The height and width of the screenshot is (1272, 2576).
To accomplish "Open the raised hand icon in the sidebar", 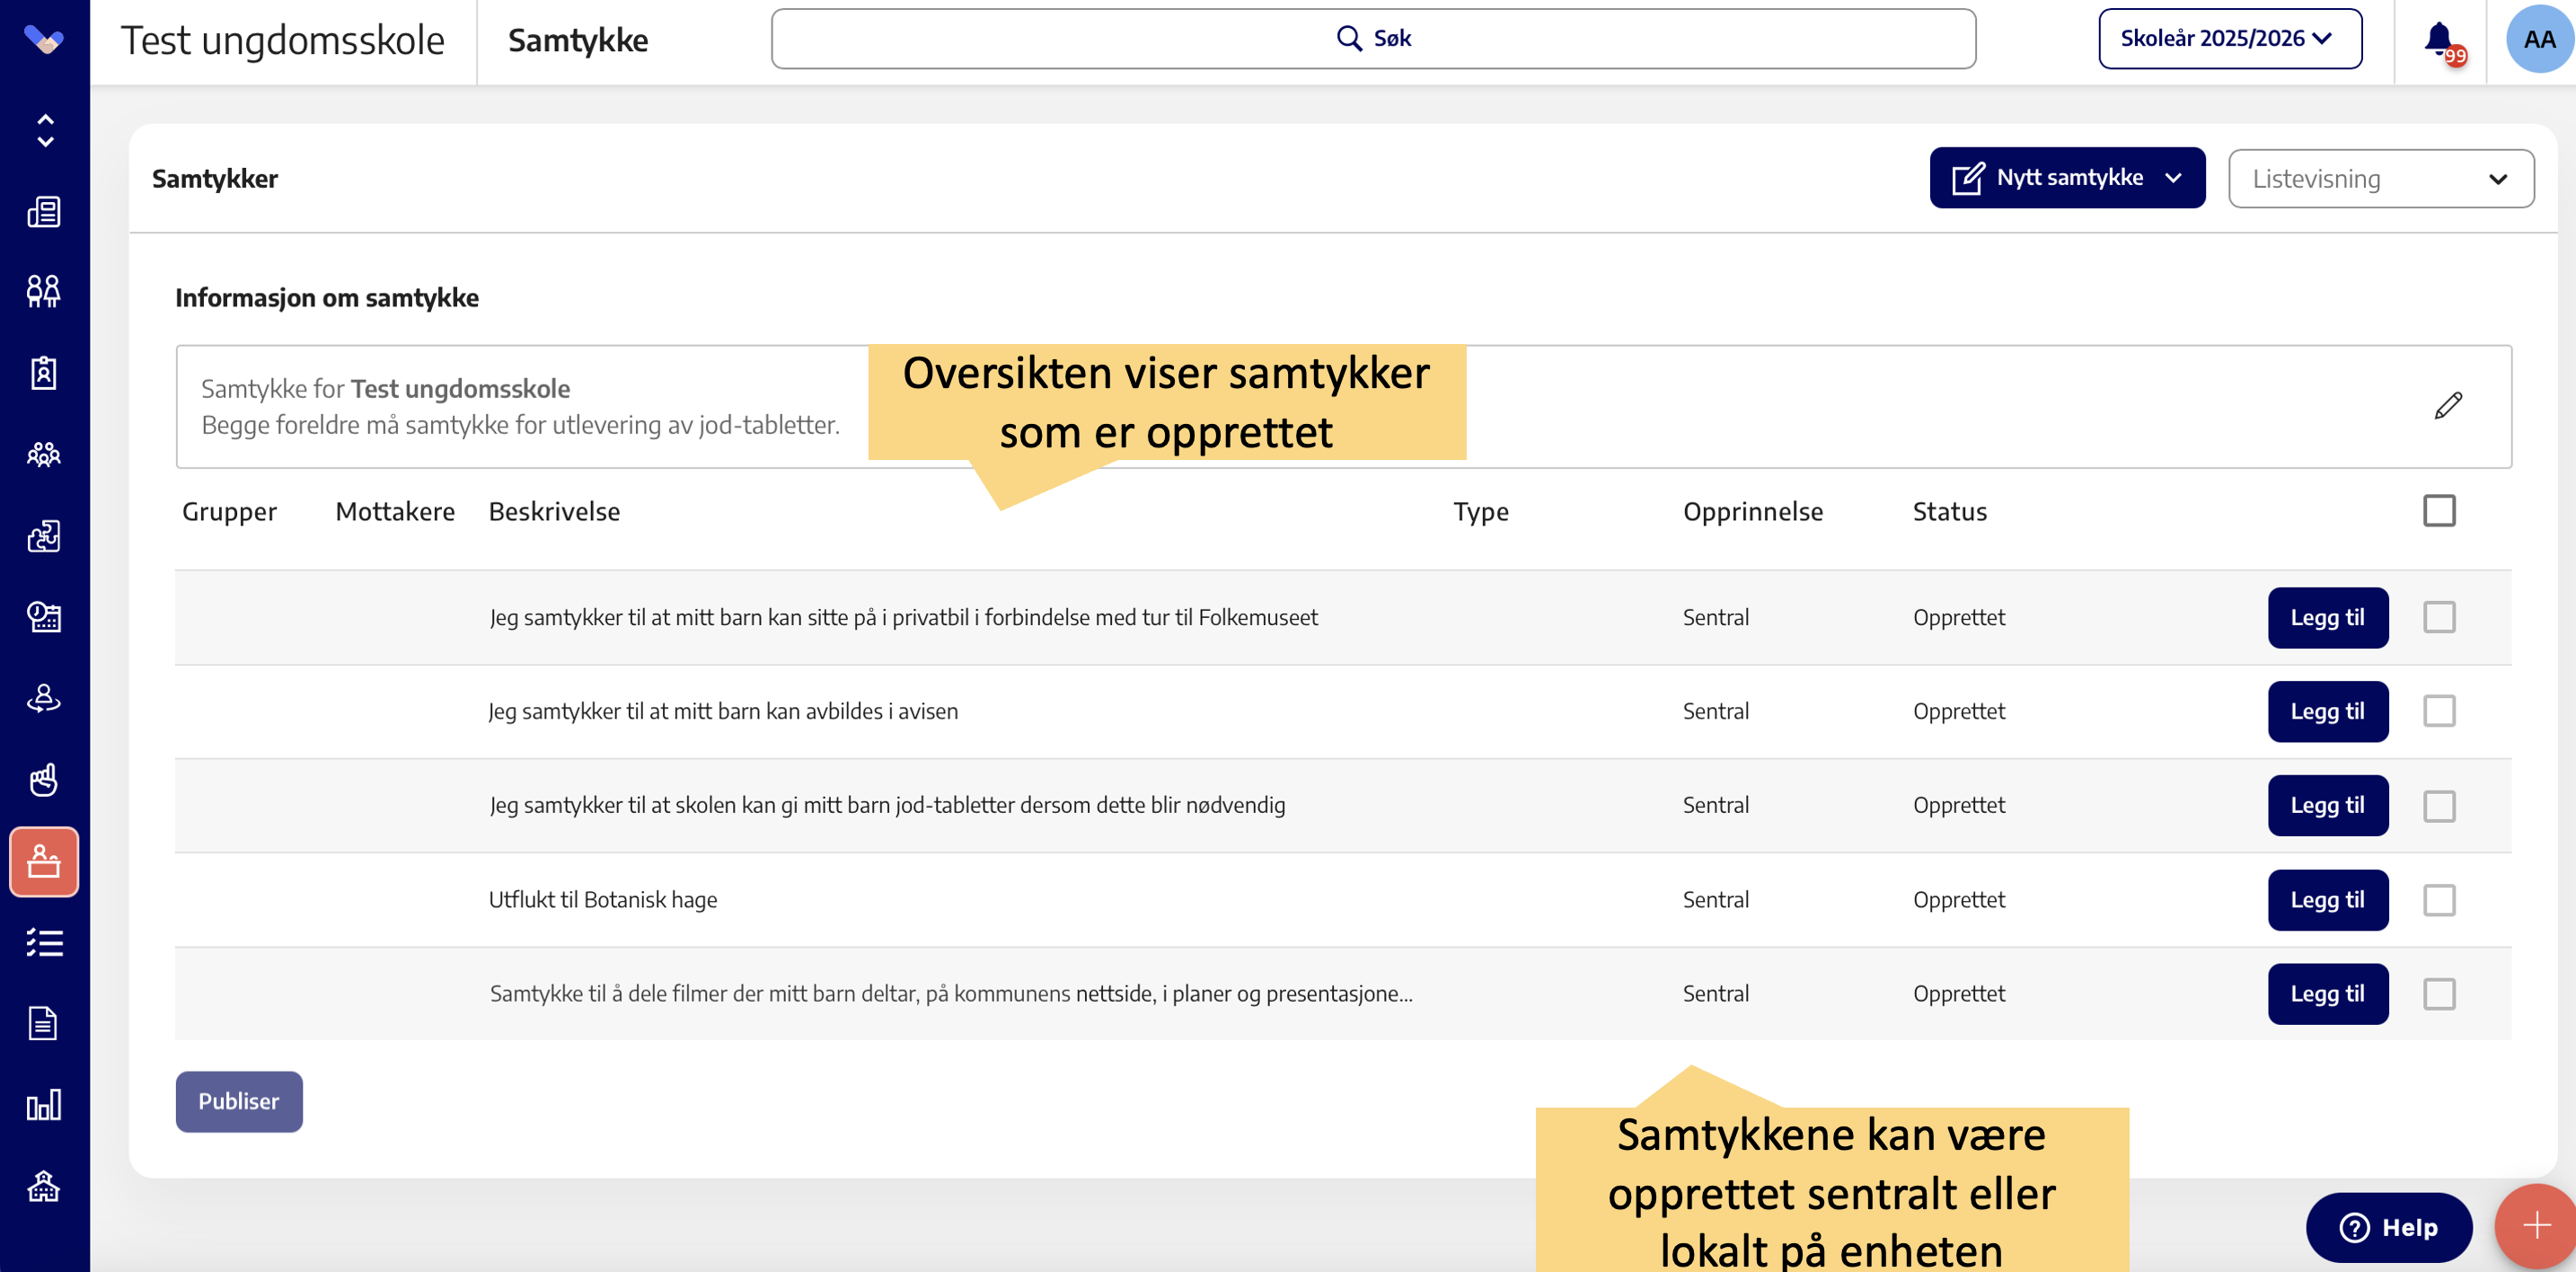I will click(44, 779).
